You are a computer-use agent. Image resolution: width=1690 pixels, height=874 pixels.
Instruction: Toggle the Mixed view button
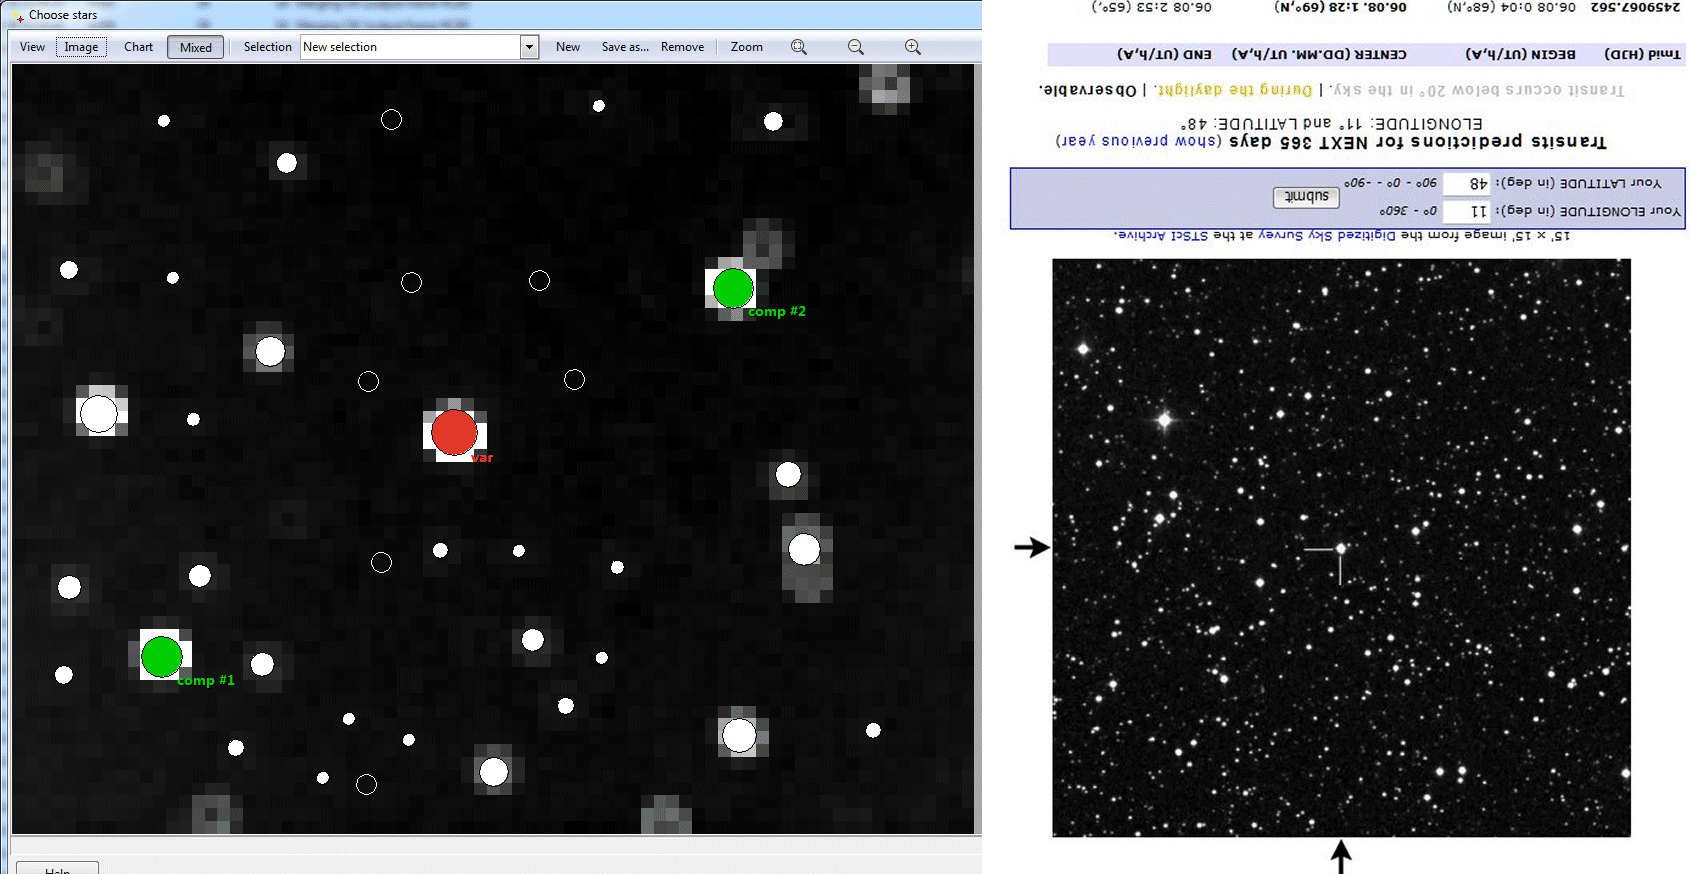click(x=195, y=47)
